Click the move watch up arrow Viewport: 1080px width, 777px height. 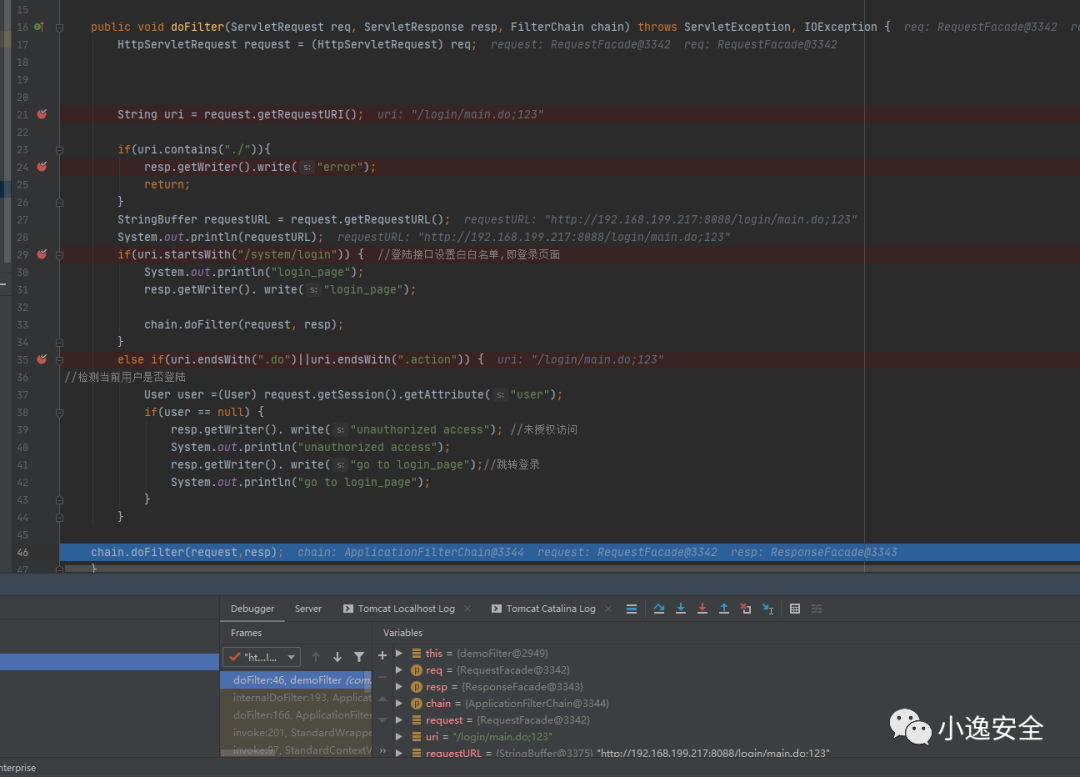coord(382,698)
